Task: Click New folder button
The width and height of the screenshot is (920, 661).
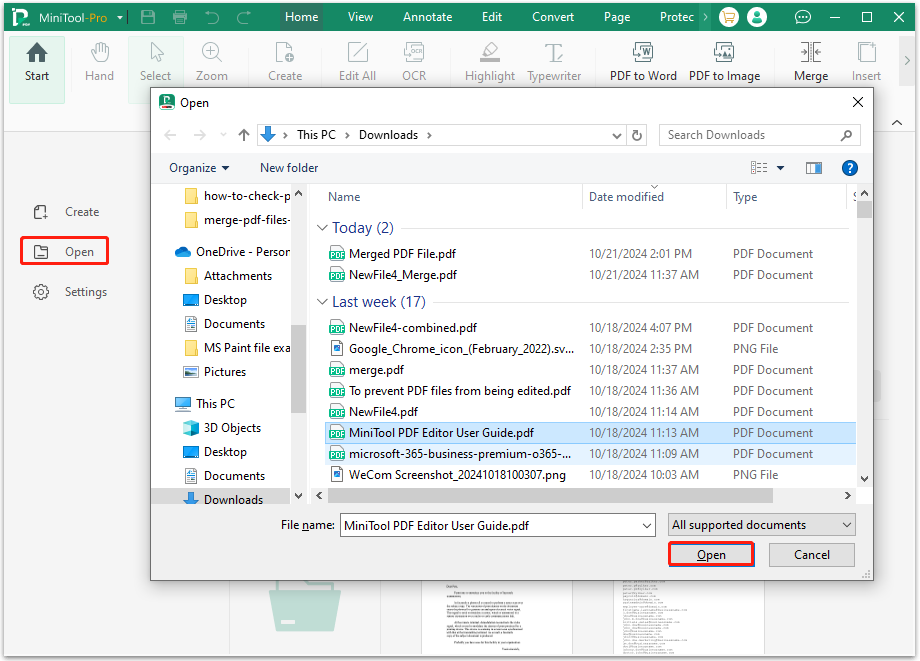Action: (x=289, y=168)
